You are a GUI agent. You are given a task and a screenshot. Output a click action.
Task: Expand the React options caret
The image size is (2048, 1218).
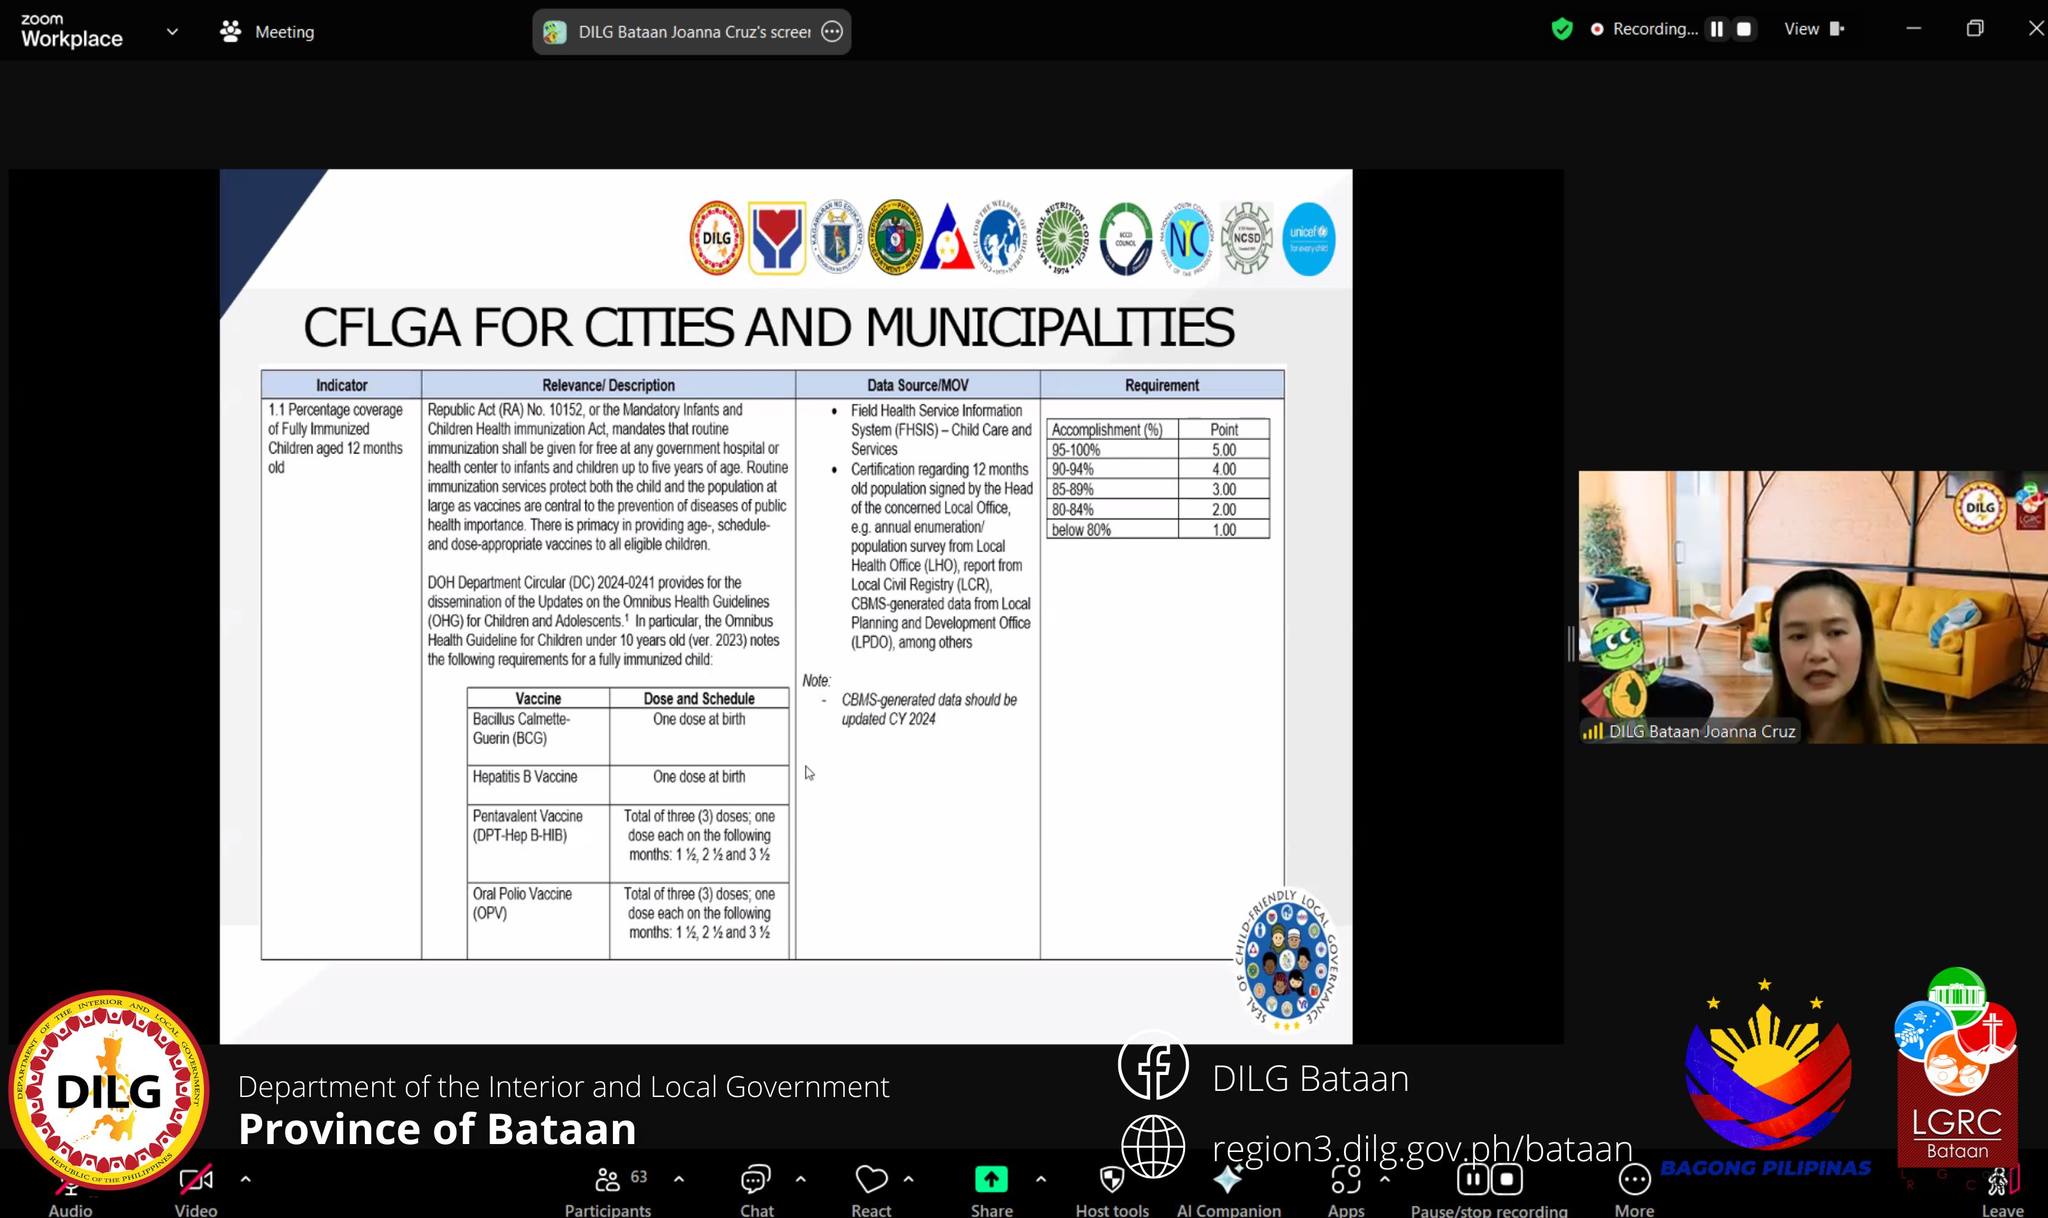[x=909, y=1179]
